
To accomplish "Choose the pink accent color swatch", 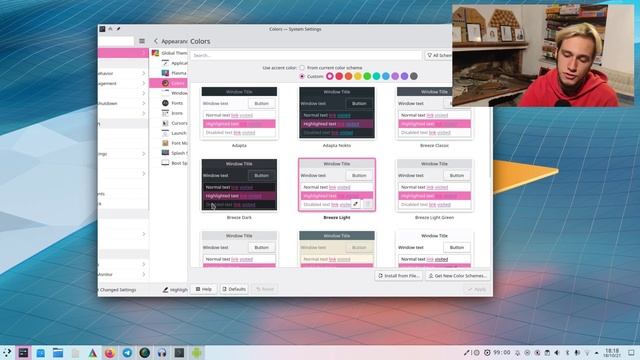I will tap(330, 76).
